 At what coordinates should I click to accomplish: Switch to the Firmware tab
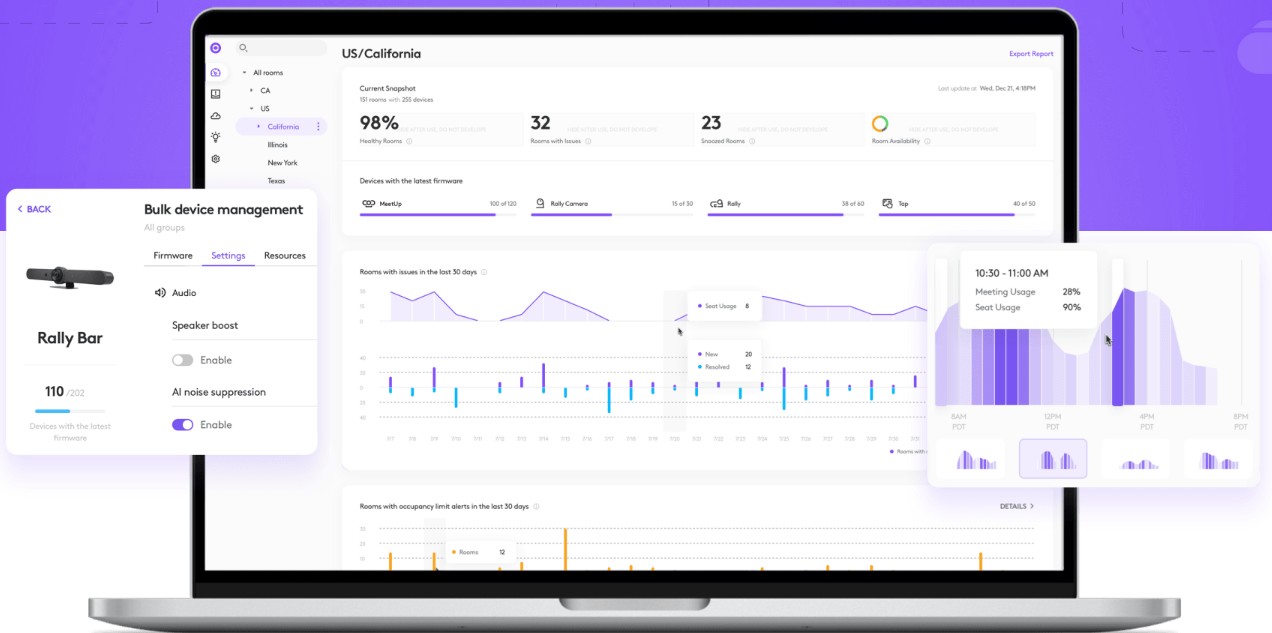click(173, 256)
